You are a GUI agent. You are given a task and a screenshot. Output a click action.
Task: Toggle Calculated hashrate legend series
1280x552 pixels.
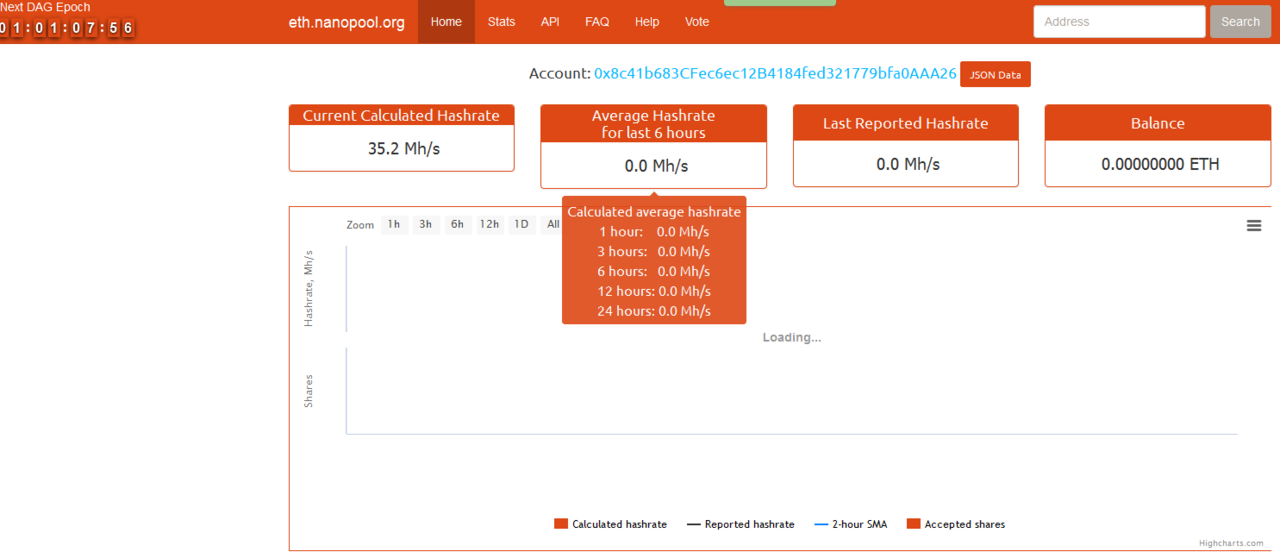610,524
